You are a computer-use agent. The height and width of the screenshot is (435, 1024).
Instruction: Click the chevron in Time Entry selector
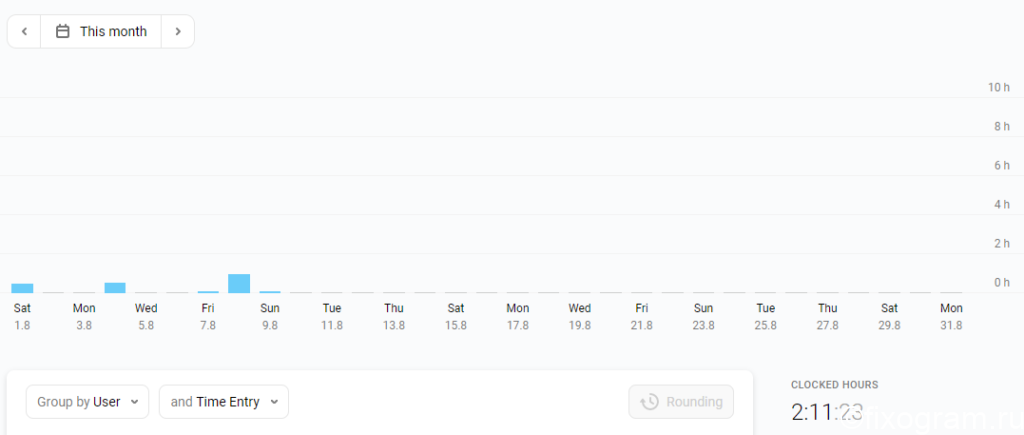[x=274, y=402]
